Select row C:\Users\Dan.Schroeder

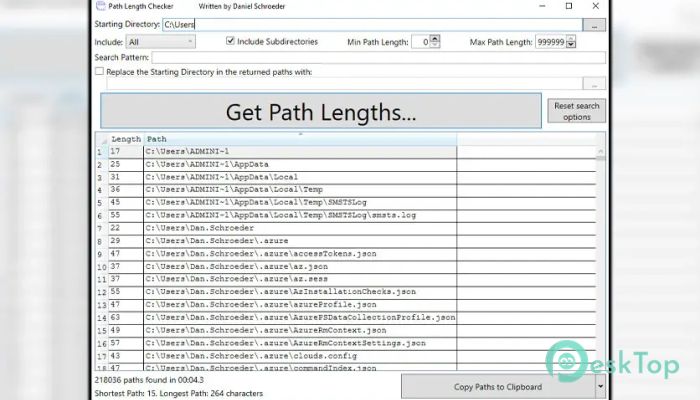(x=300, y=228)
